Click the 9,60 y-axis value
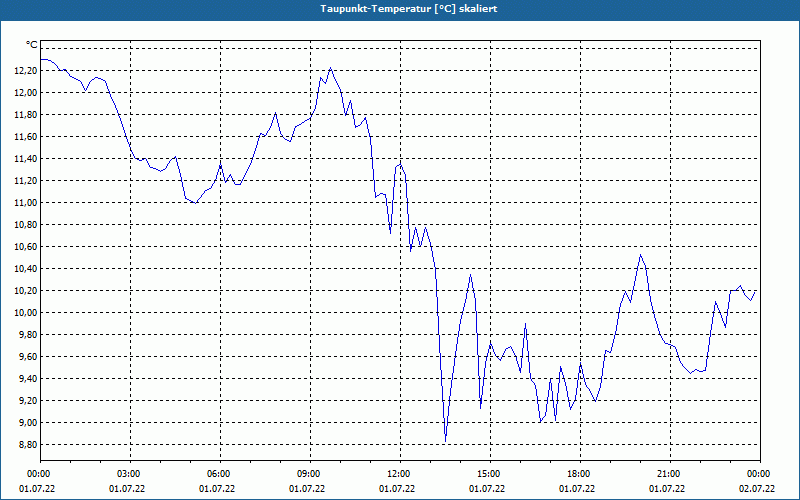This screenshot has width=800, height=500. (x=28, y=356)
